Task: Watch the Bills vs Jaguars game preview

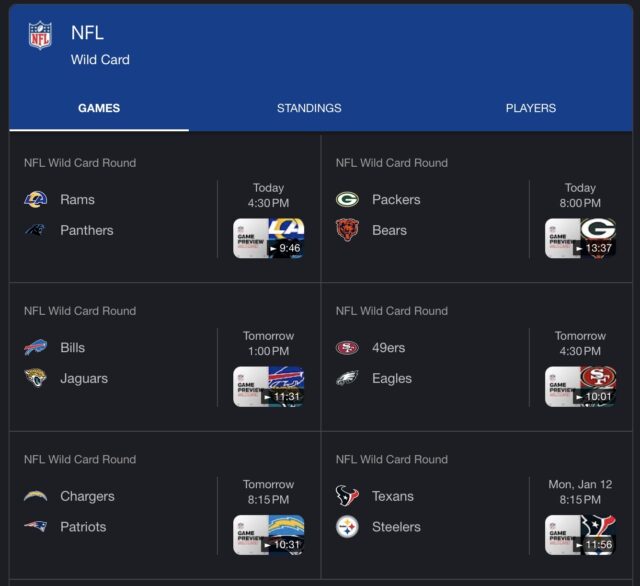Action: [268, 387]
